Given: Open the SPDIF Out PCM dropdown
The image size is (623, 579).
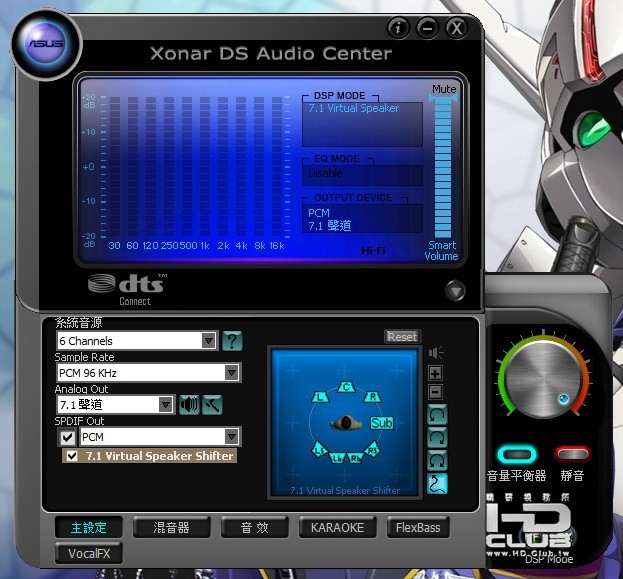Looking at the screenshot, I should [160, 437].
